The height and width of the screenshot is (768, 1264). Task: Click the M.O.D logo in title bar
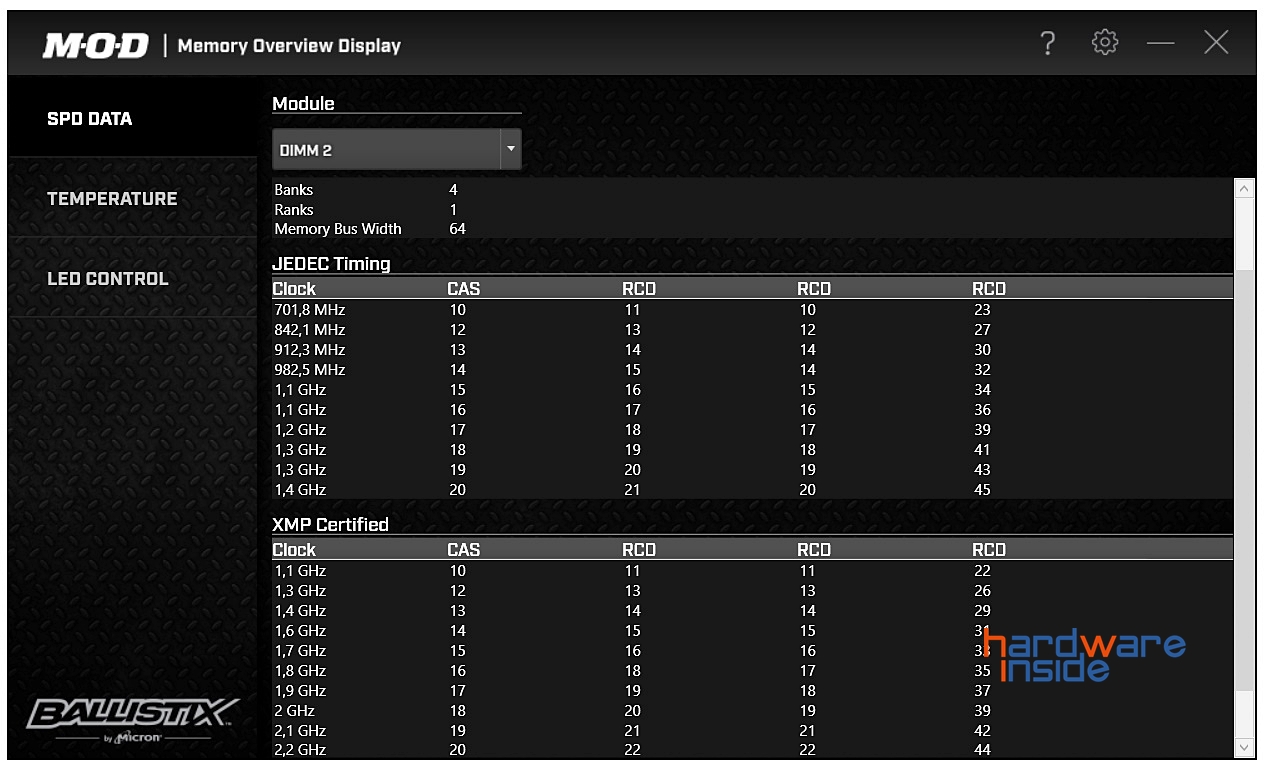click(x=95, y=46)
